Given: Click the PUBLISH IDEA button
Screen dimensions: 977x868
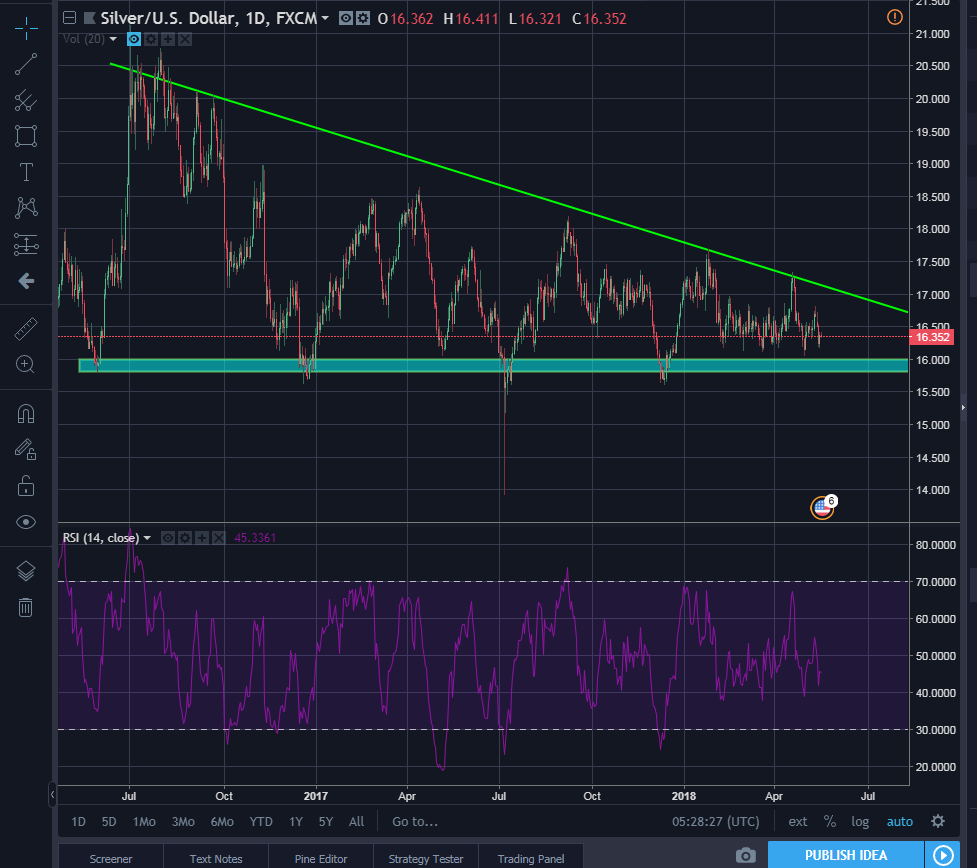Looking at the screenshot, I should coord(846,855).
